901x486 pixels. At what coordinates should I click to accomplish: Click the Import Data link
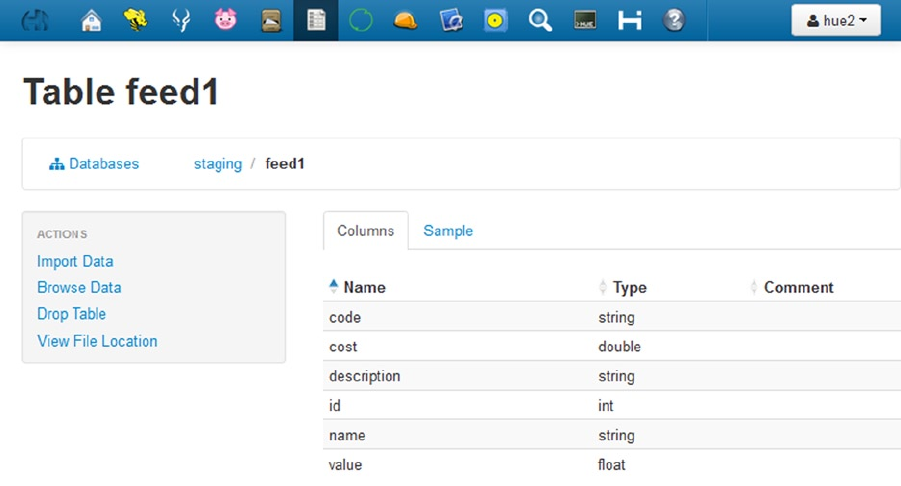click(75, 262)
